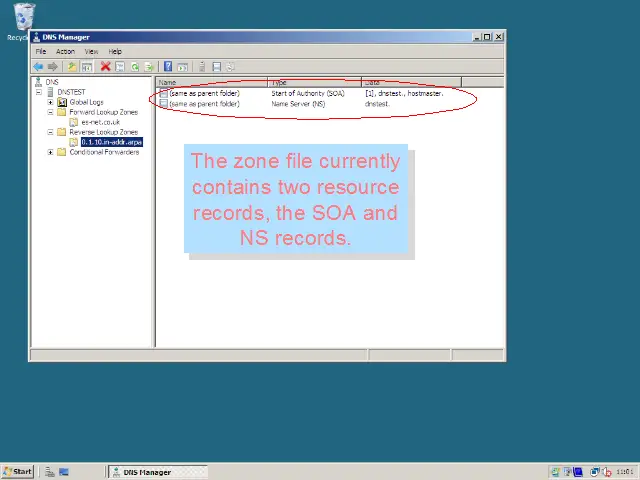Select the Conditional Forwarders label
Image resolution: width=640 pixels, height=480 pixels.
[104, 152]
